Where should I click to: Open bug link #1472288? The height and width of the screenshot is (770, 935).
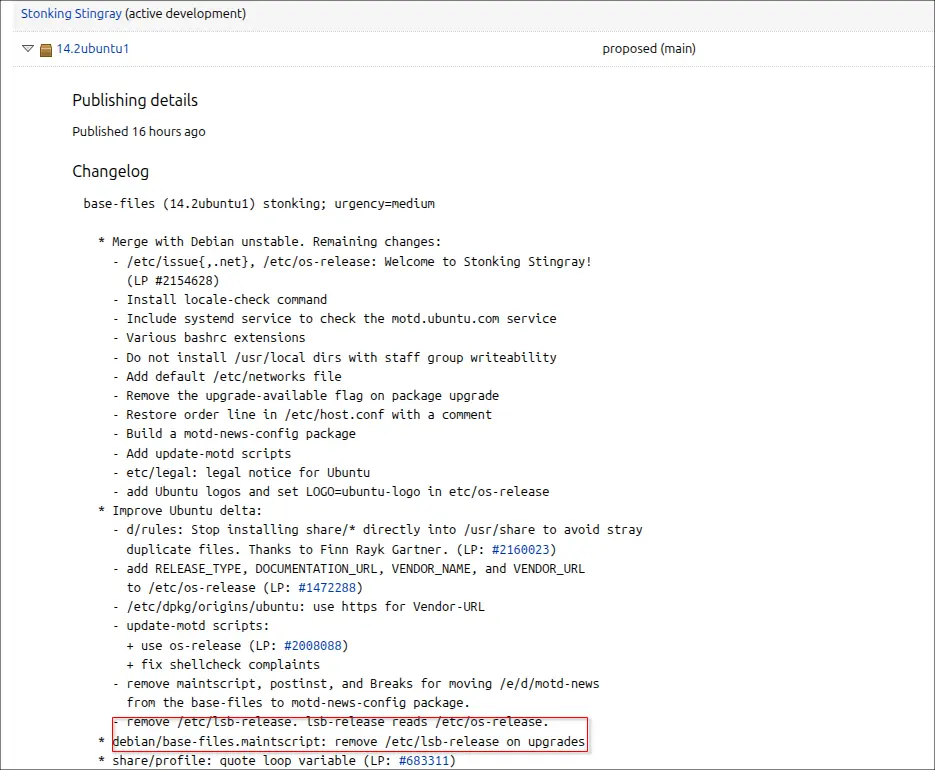(327, 587)
